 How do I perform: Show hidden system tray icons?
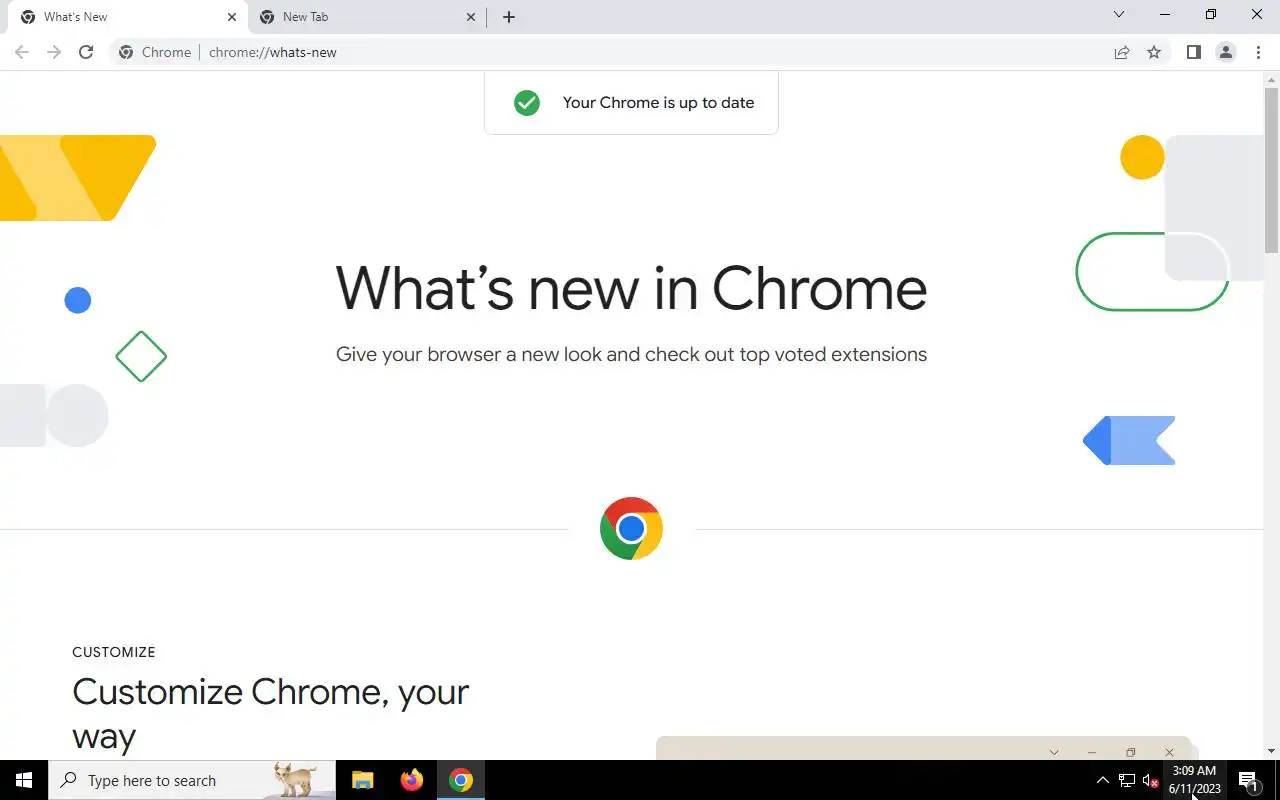[1102, 780]
